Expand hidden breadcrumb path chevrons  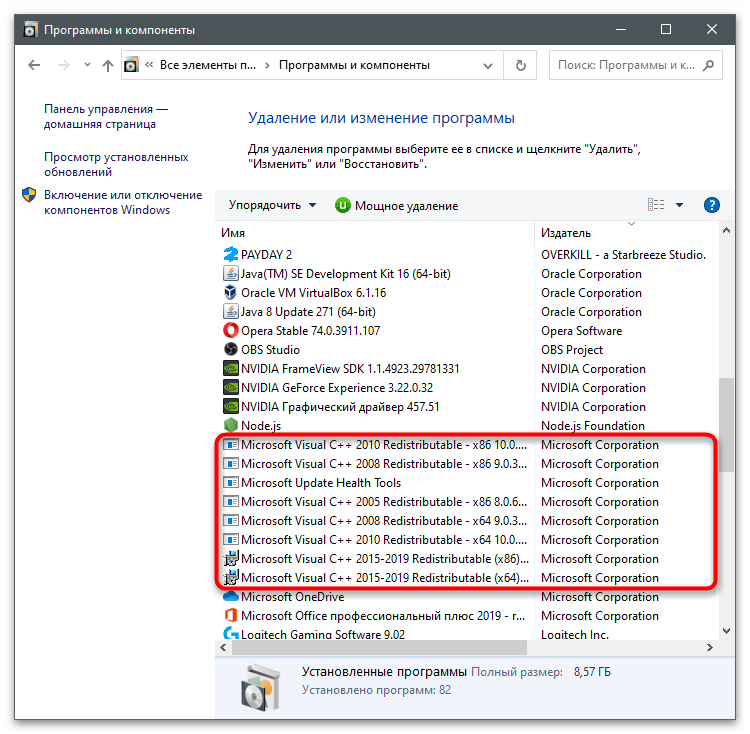149,65
